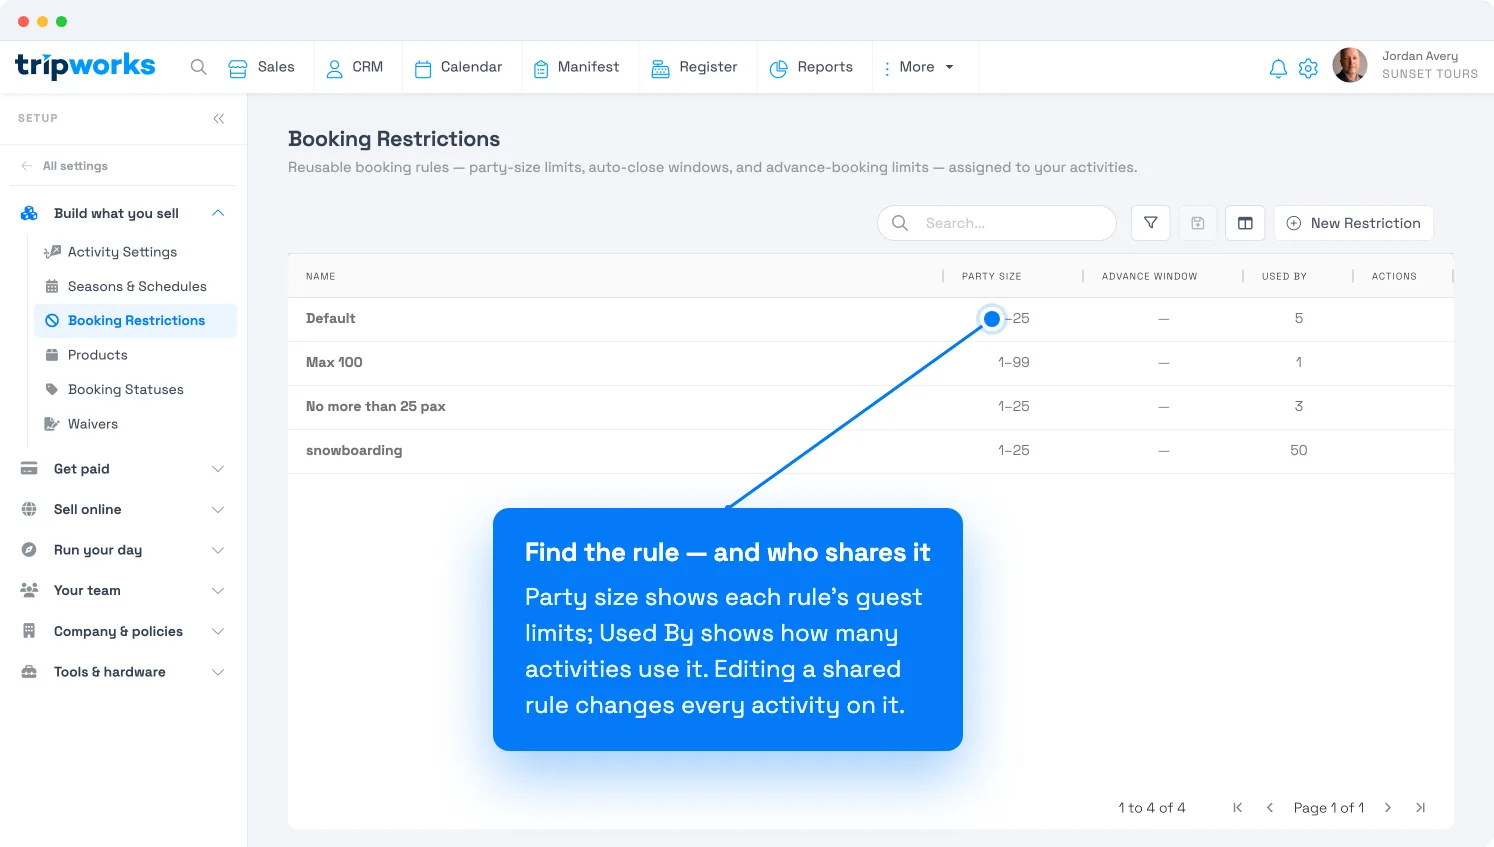Sort by the Name column header
This screenshot has width=1494, height=847.
[x=321, y=276]
